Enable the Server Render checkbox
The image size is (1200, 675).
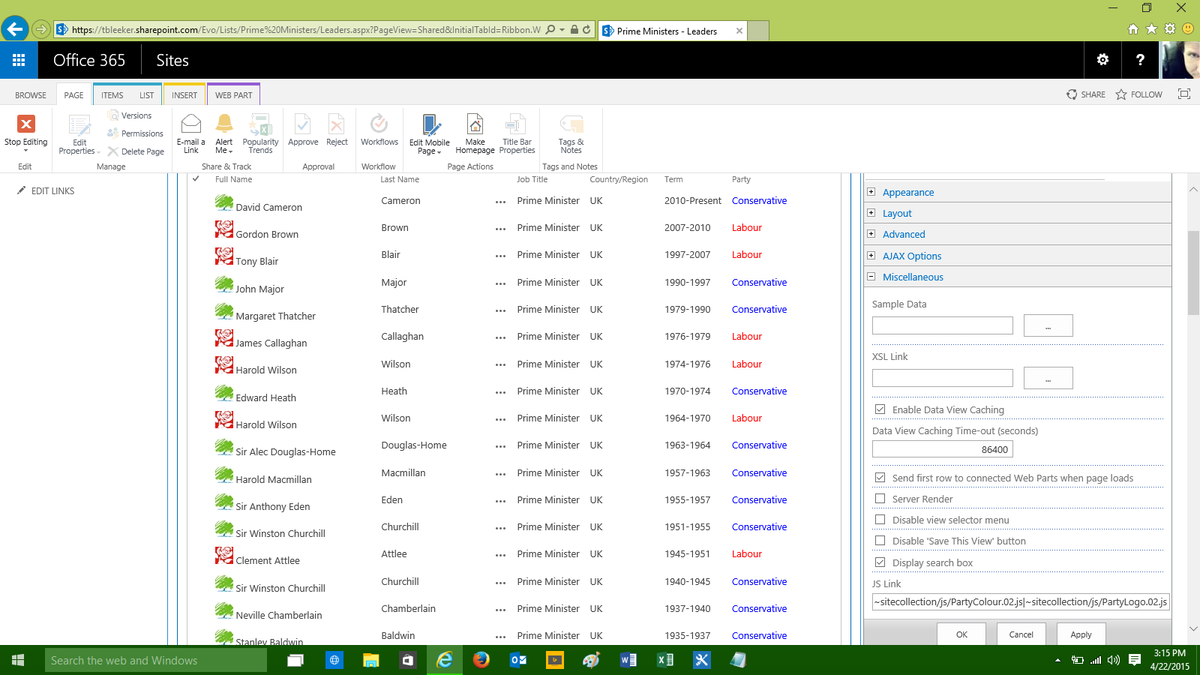tap(880, 499)
